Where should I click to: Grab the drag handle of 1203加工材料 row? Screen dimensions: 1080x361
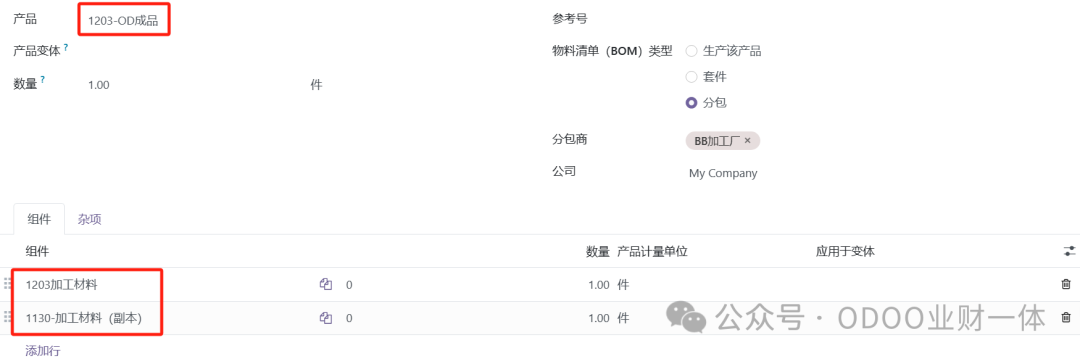tap(8, 284)
